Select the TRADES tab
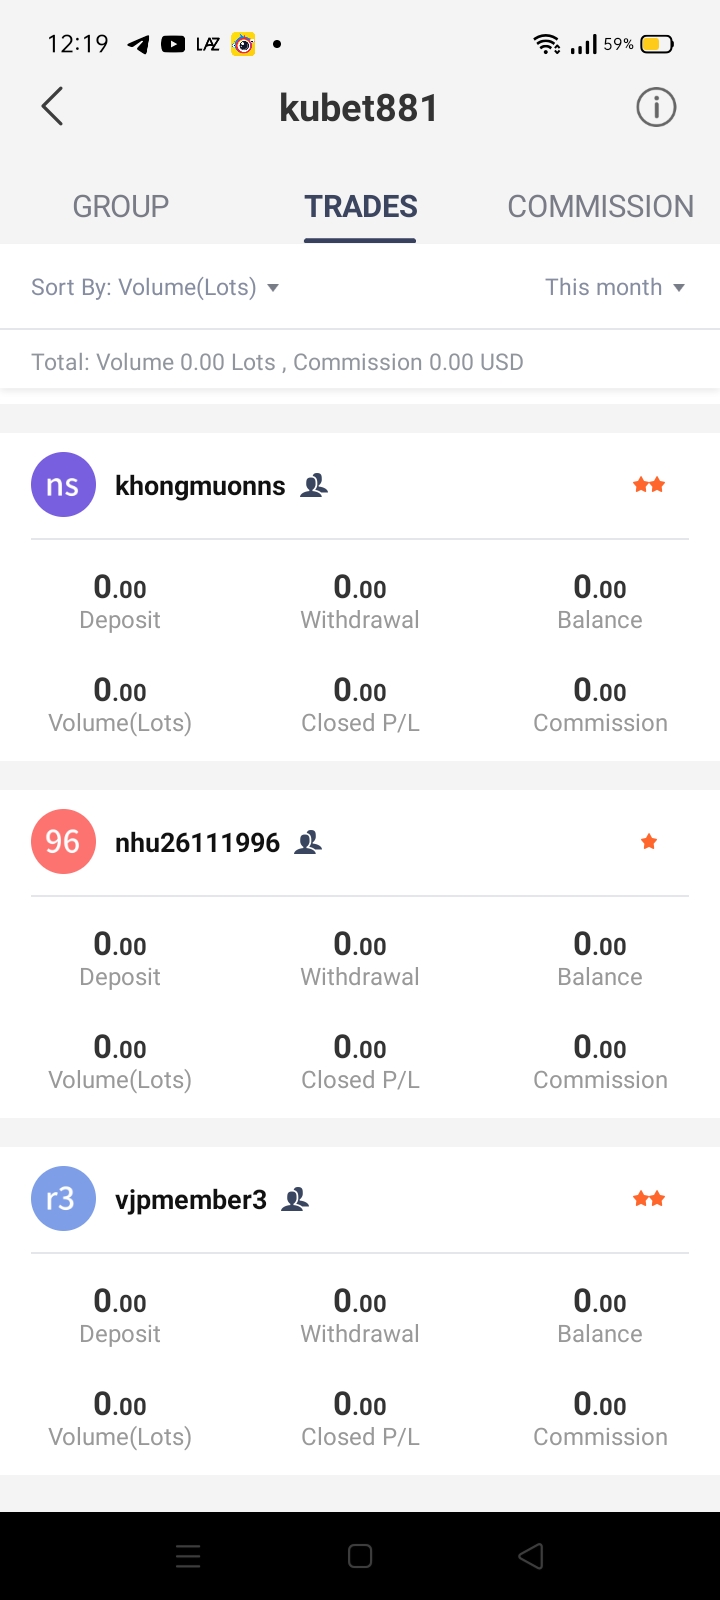 [x=361, y=207]
